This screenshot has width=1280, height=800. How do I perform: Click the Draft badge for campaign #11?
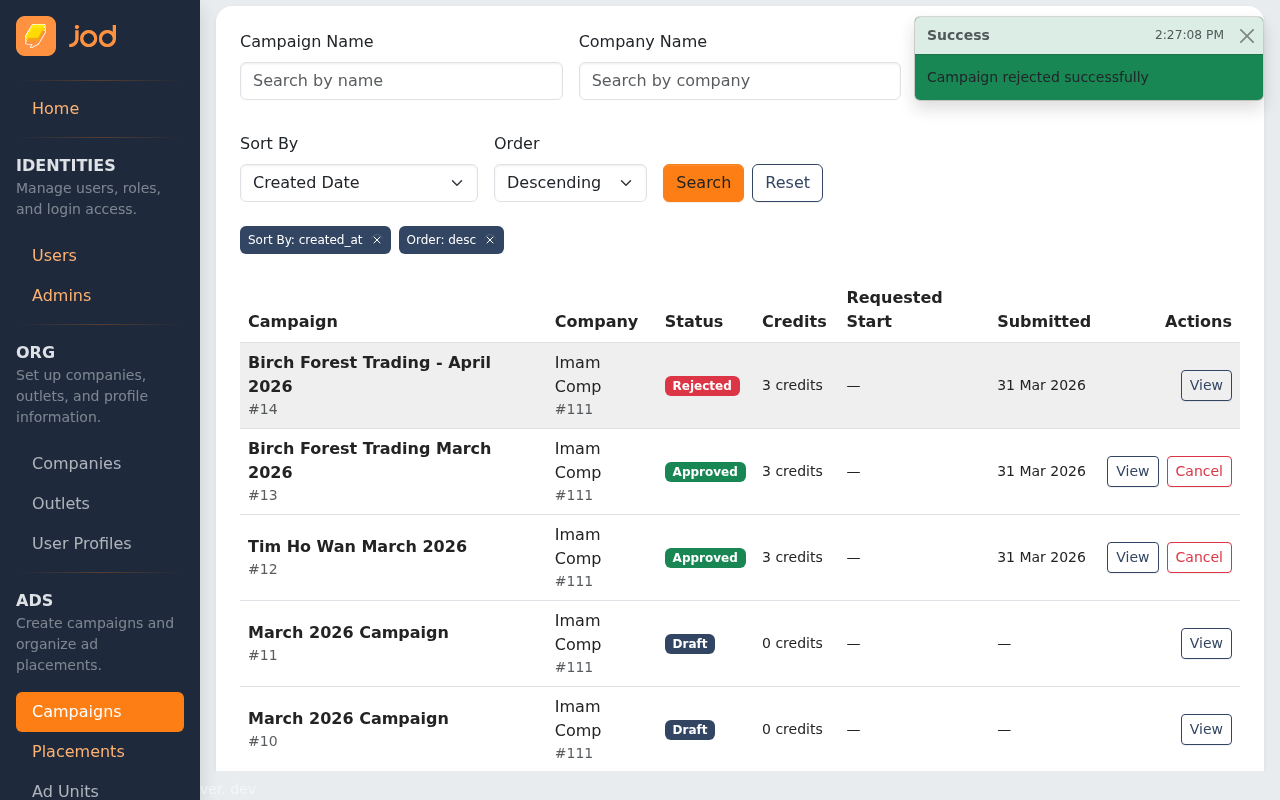click(x=690, y=644)
